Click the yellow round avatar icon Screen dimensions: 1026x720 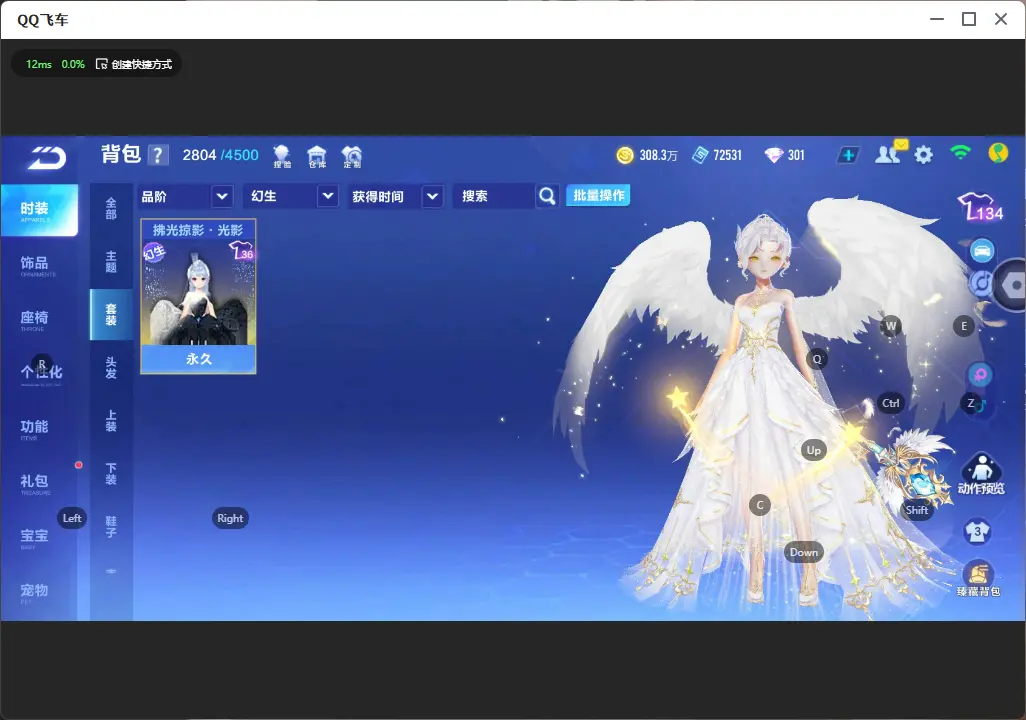click(998, 153)
